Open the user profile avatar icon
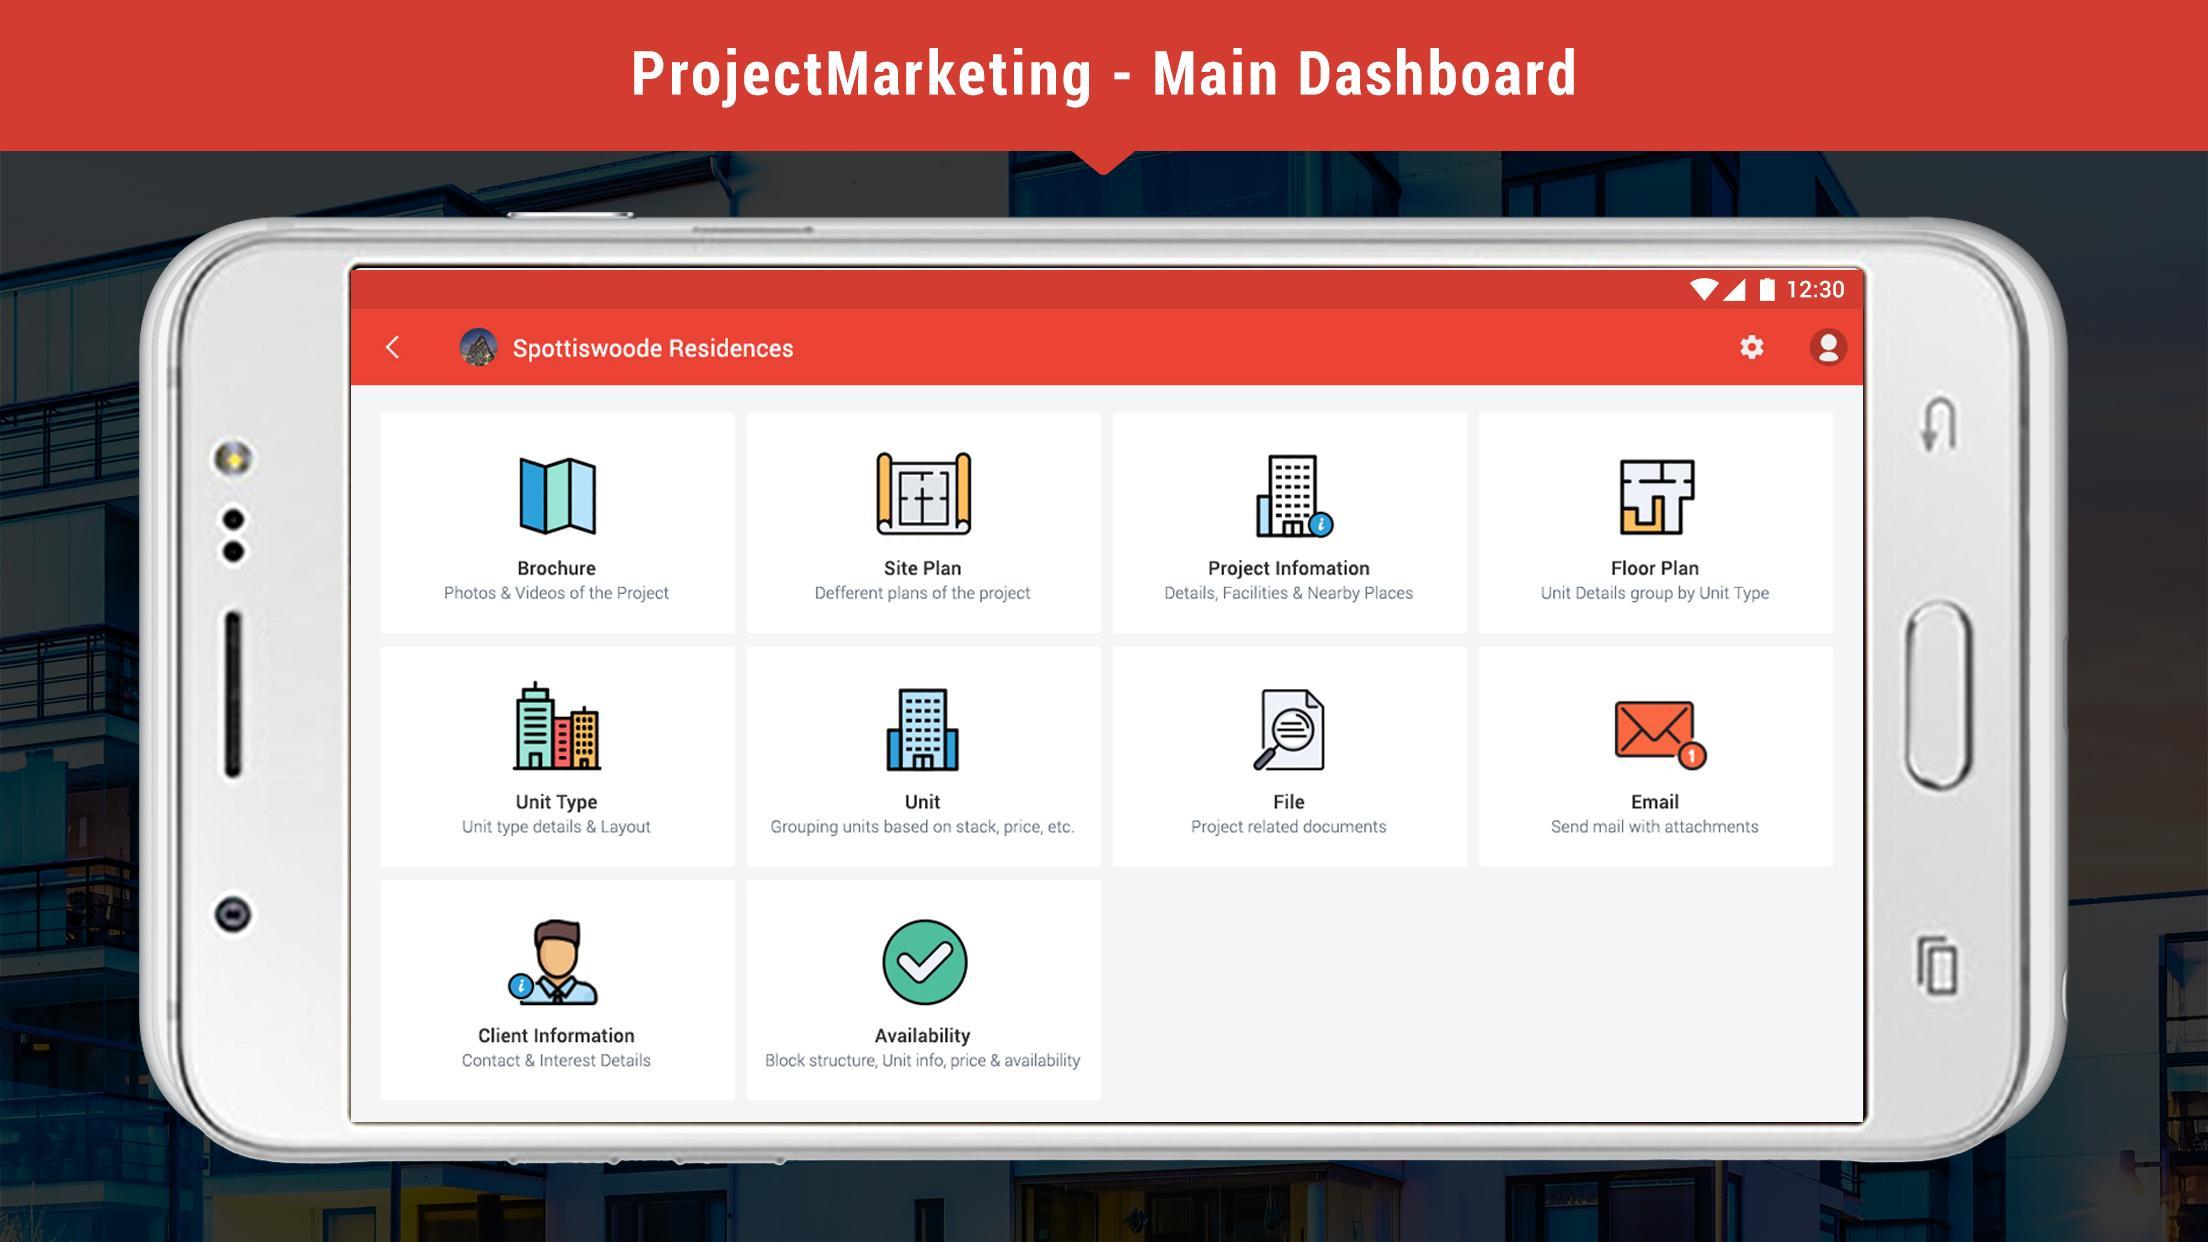Viewport: 2208px width, 1242px height. [x=1828, y=347]
